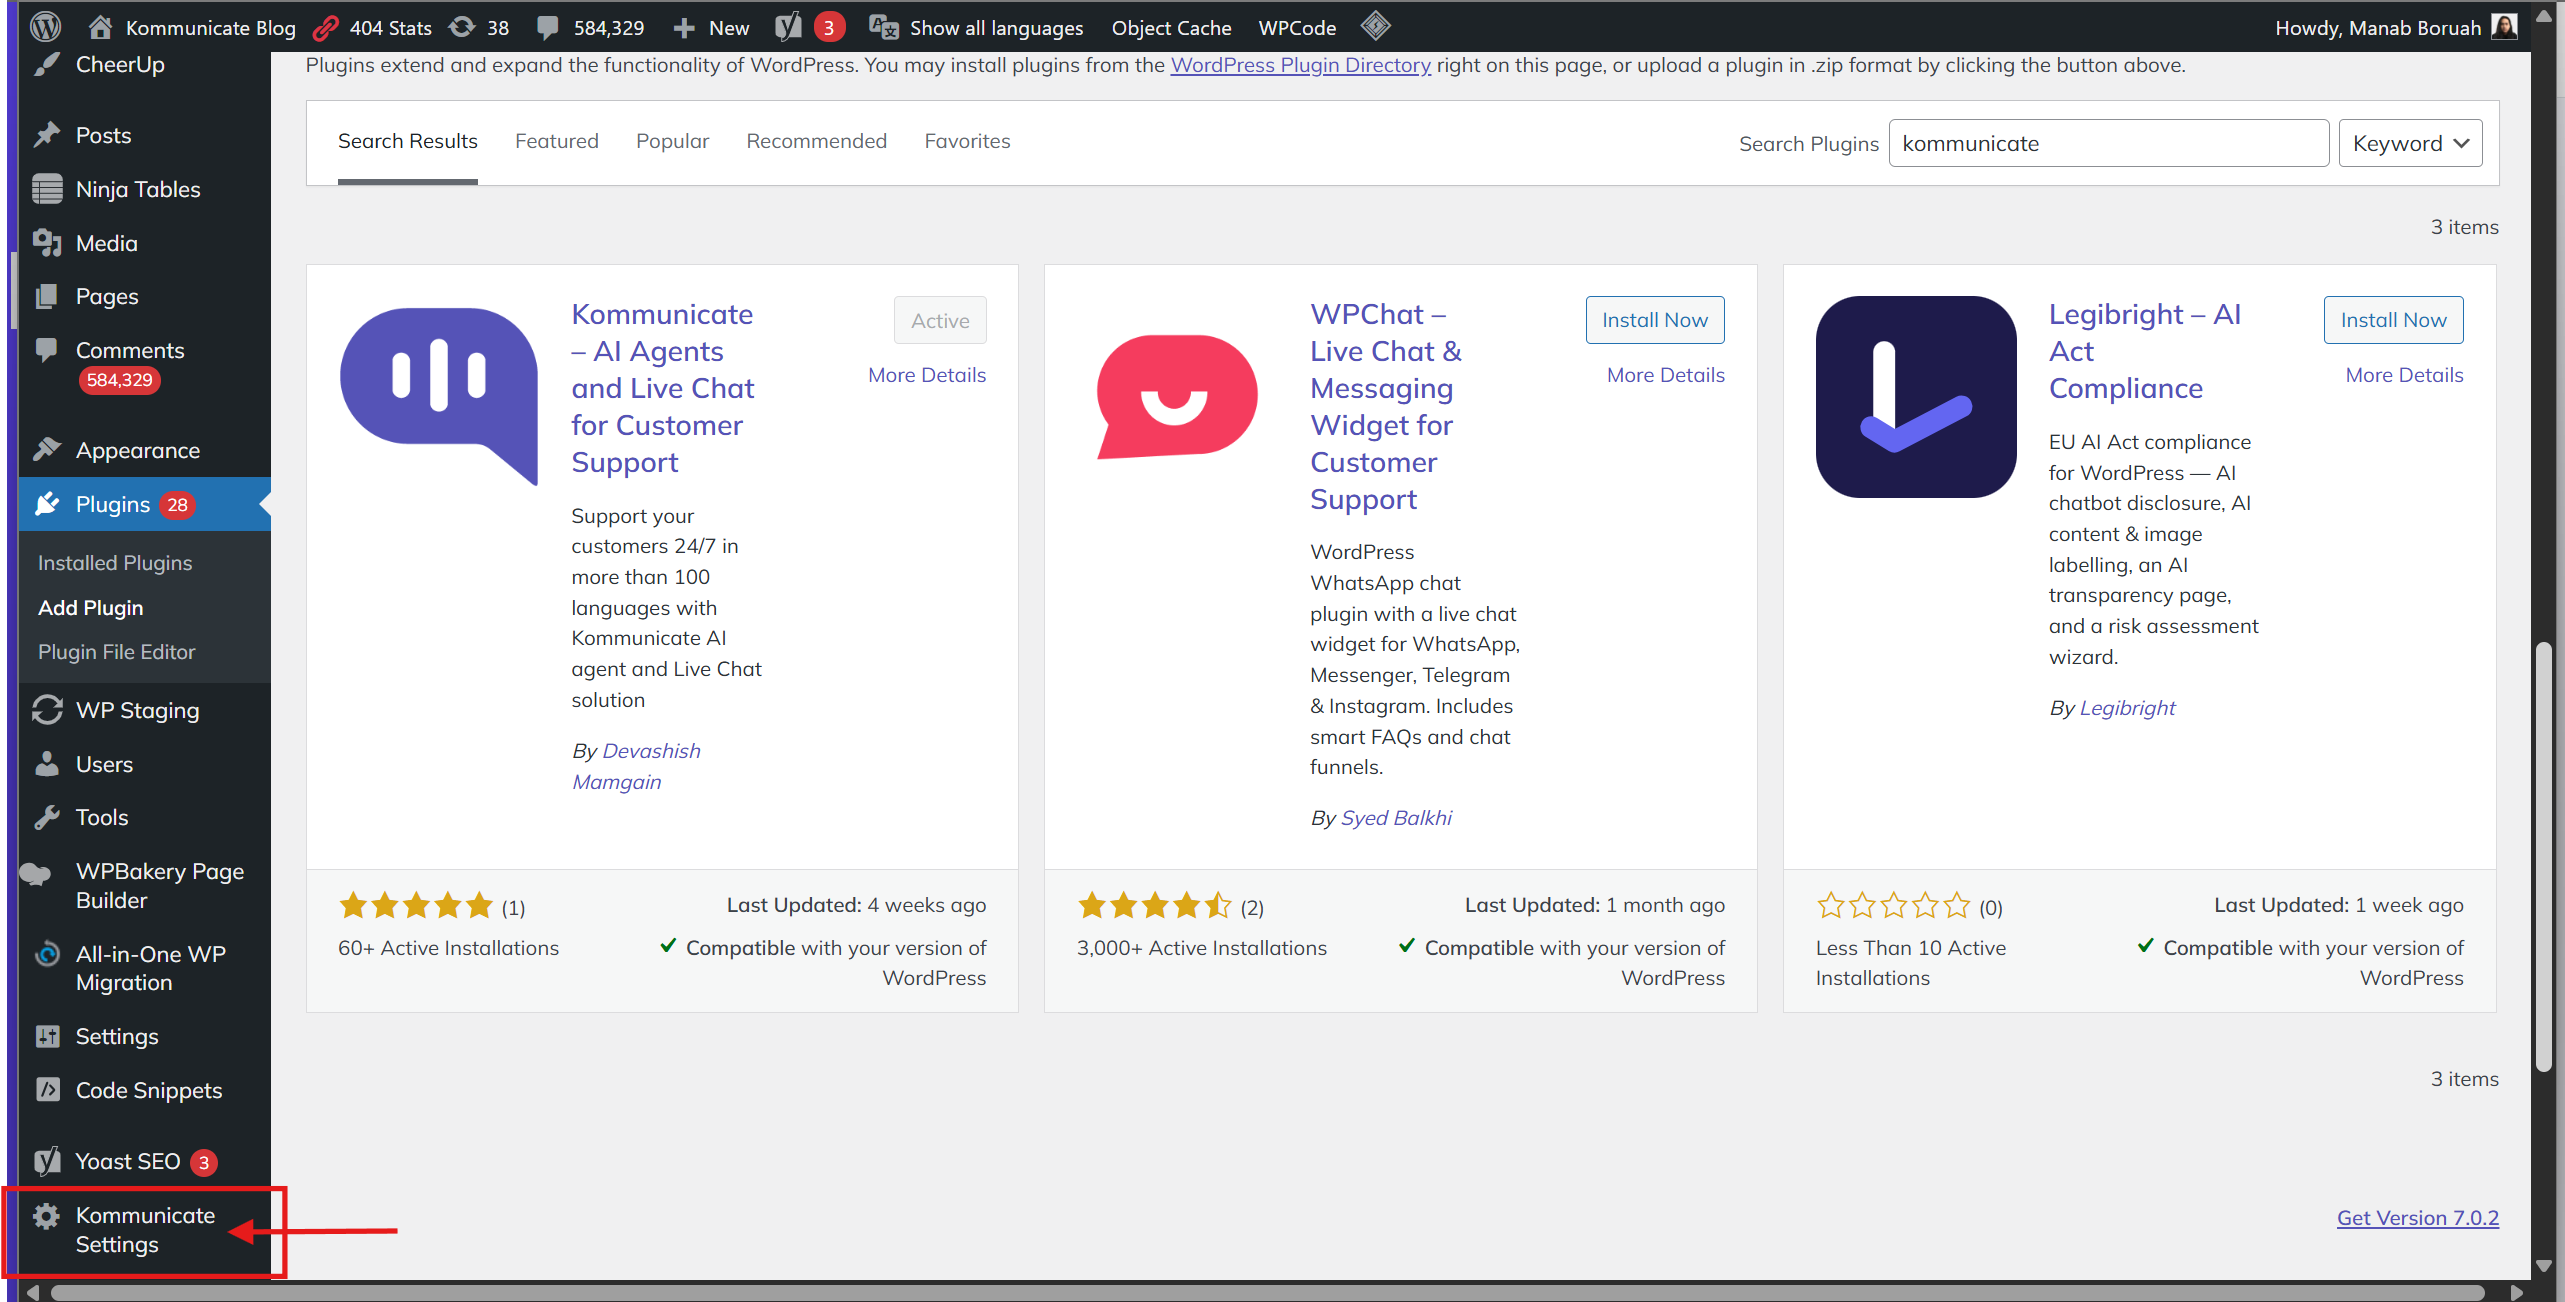The height and width of the screenshot is (1302, 2565).
Task: Follow the WordPress Plugin Directory link
Action: (x=1300, y=65)
